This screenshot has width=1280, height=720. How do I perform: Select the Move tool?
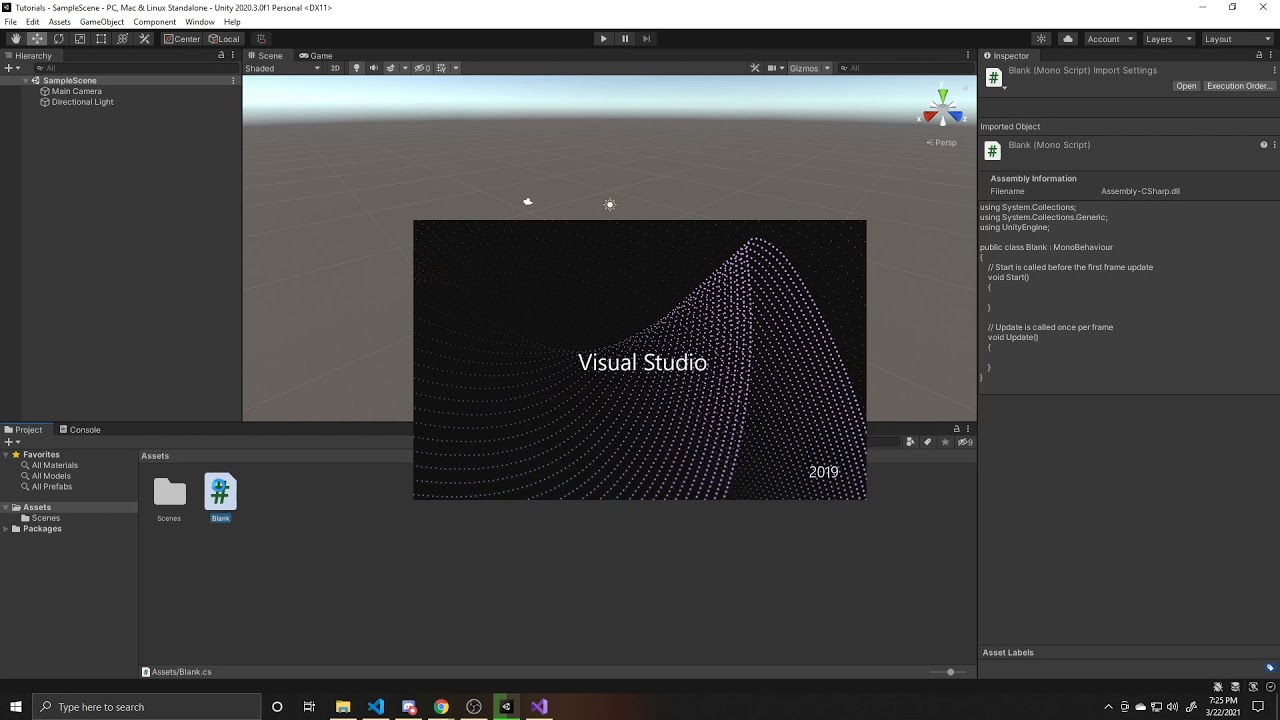tap(37, 39)
